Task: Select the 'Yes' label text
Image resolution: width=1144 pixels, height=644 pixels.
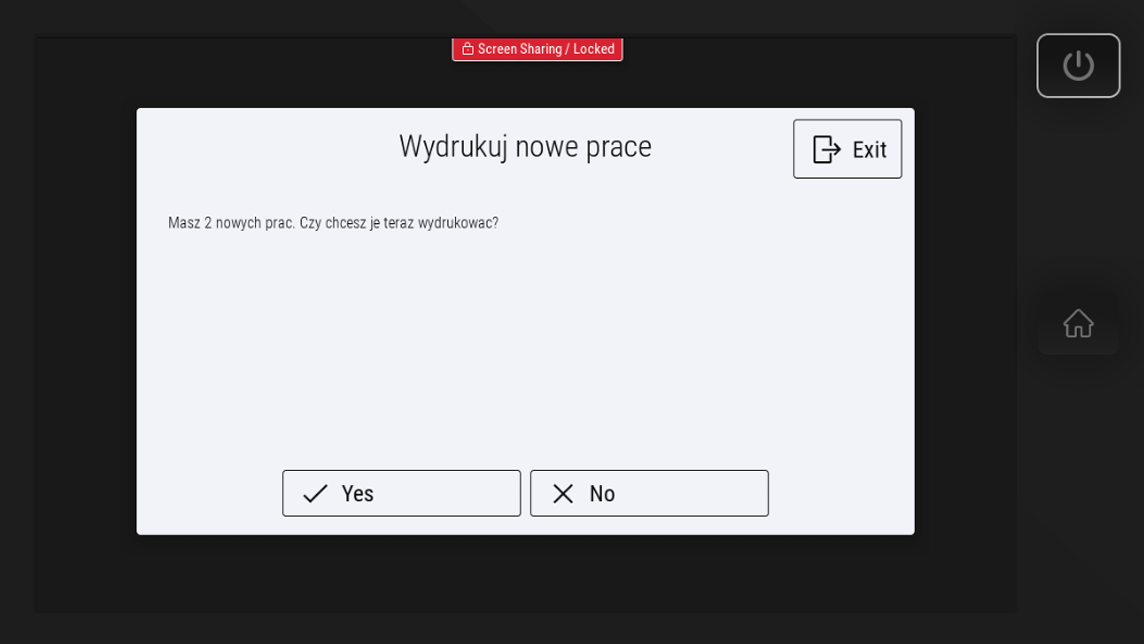Action: (x=358, y=494)
